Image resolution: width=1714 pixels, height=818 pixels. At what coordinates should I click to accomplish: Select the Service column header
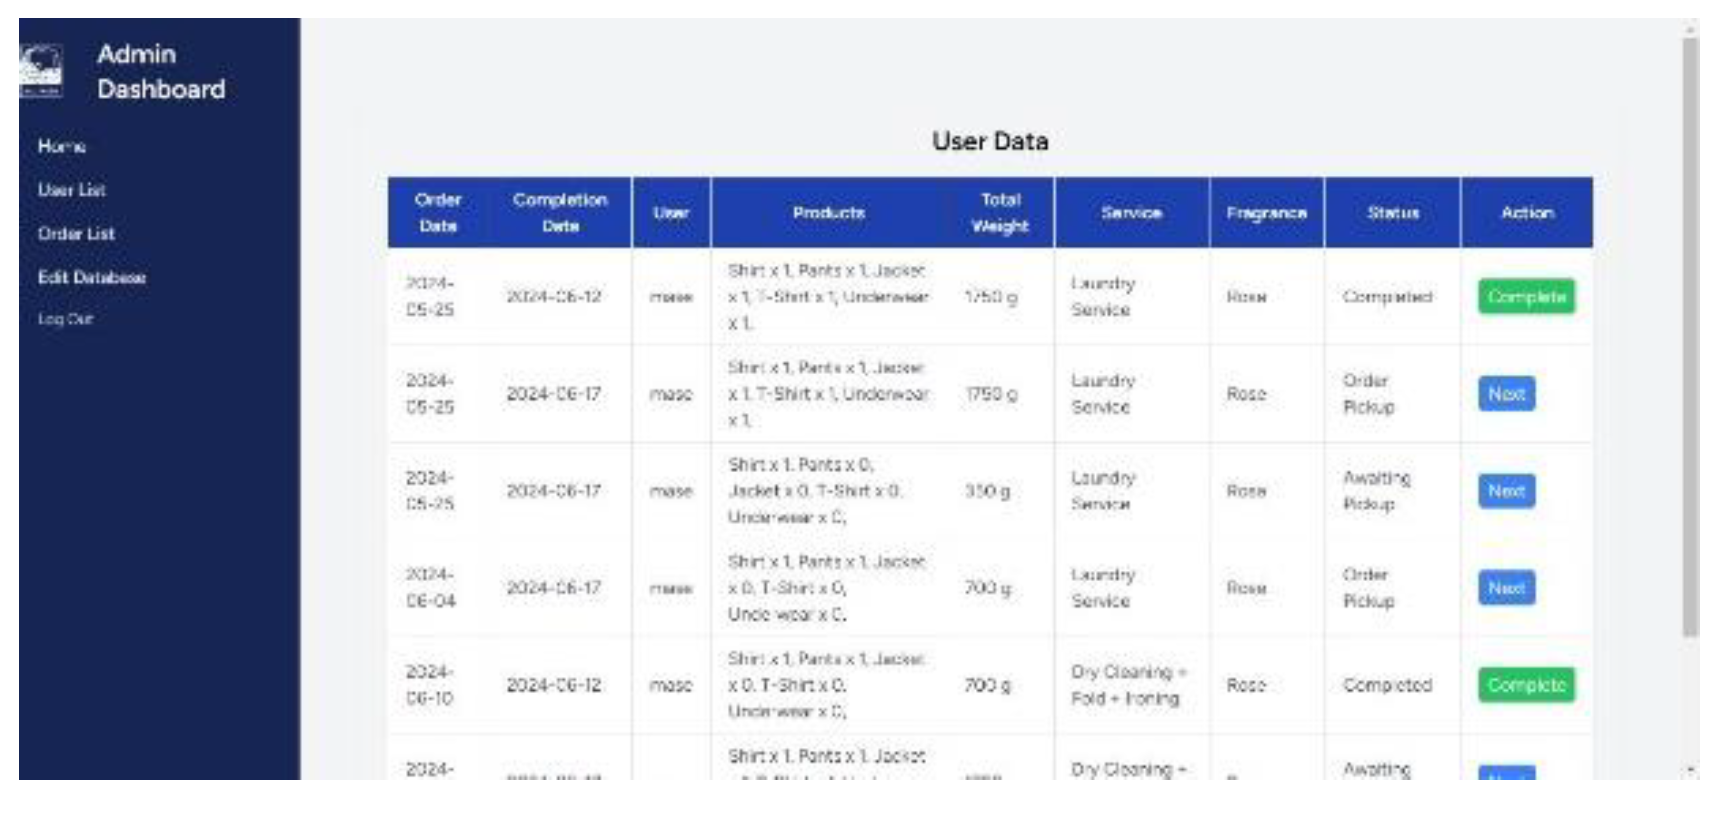[1131, 212]
